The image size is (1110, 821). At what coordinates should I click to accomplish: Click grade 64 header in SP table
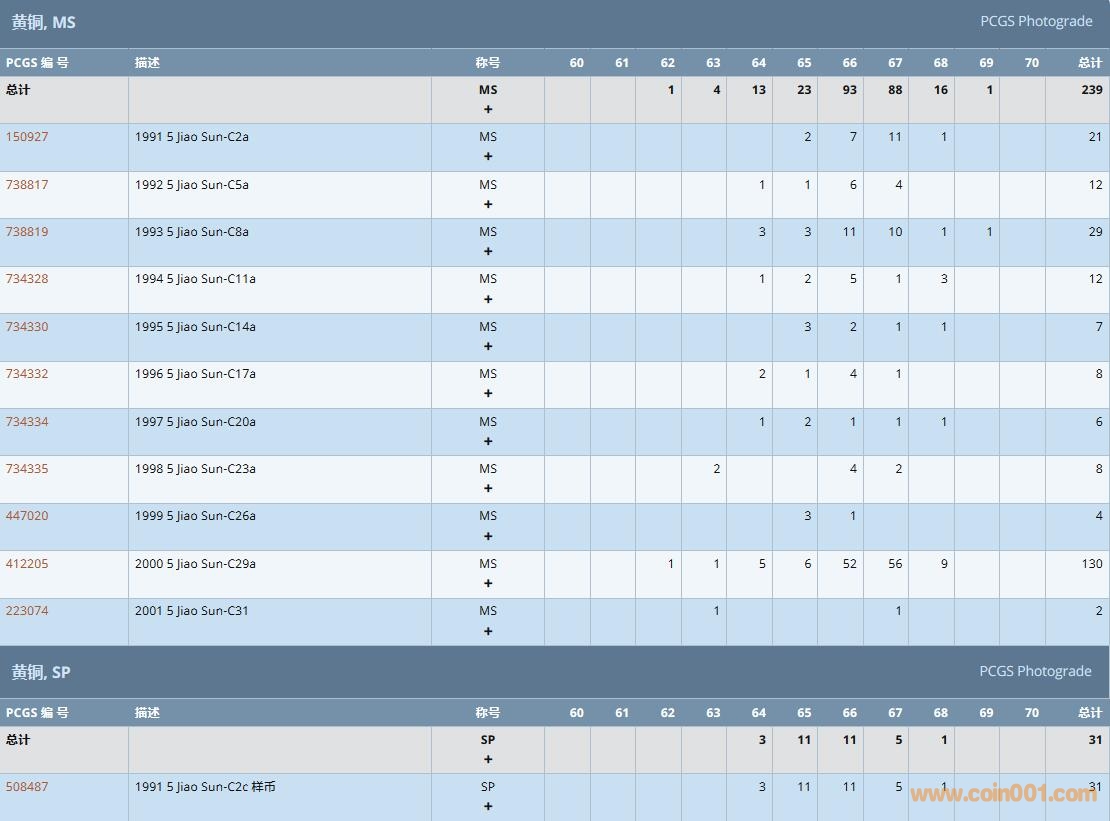758,713
